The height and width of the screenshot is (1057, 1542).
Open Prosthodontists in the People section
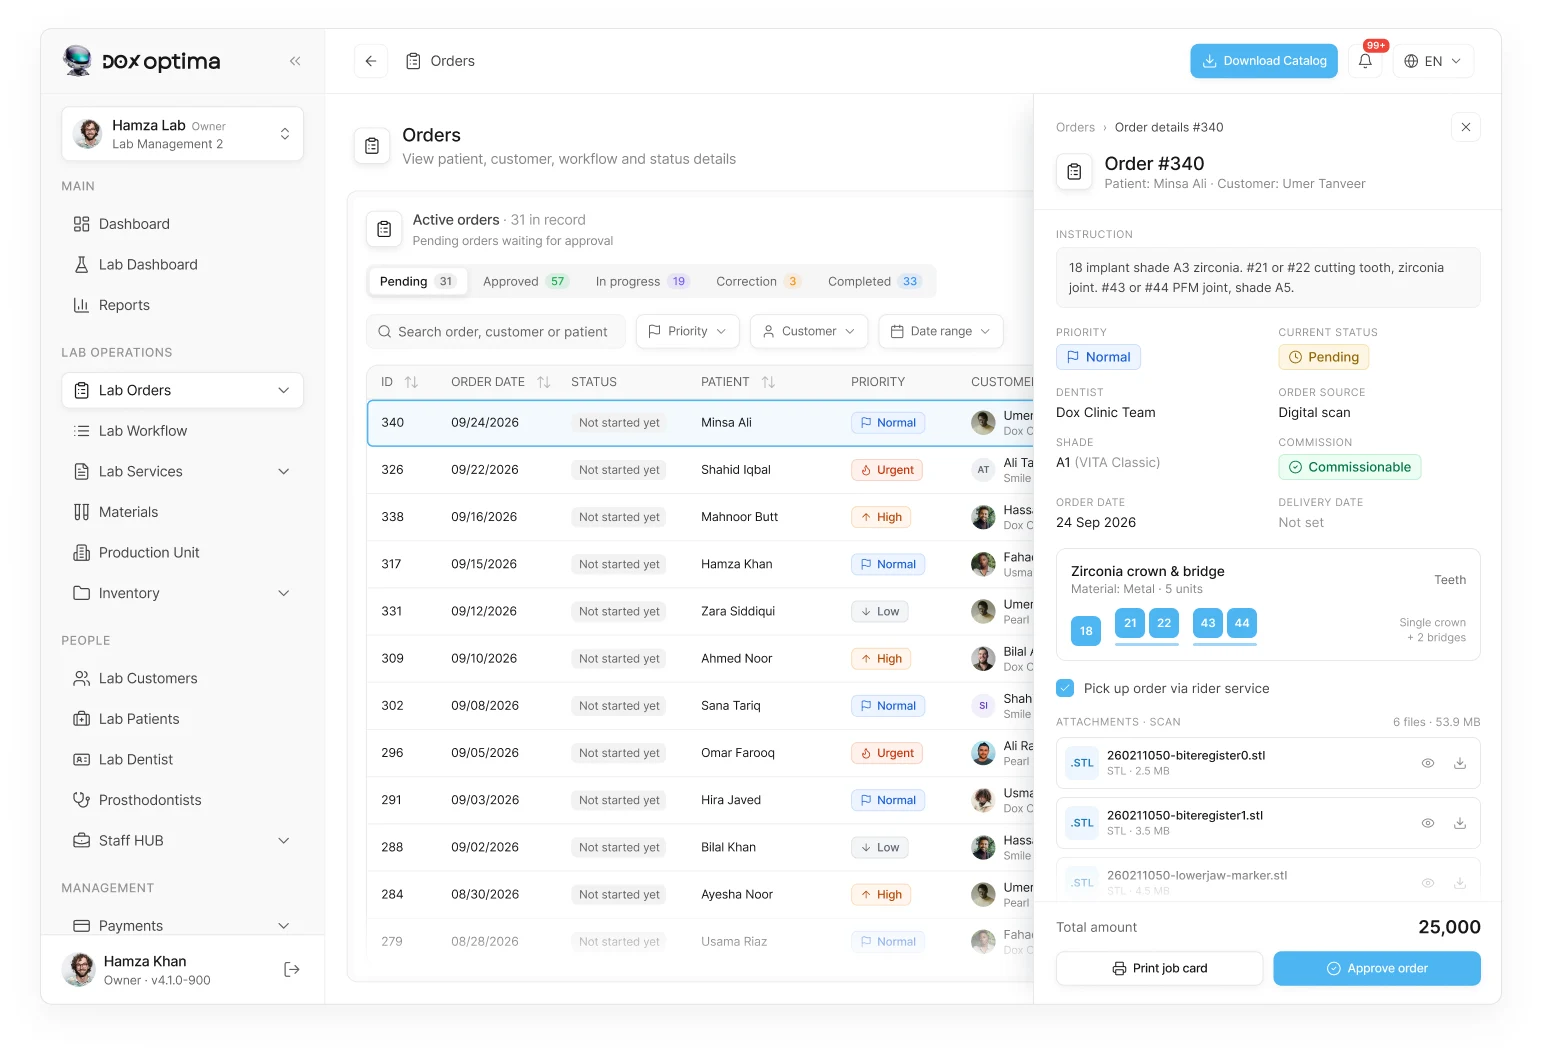coord(182,800)
